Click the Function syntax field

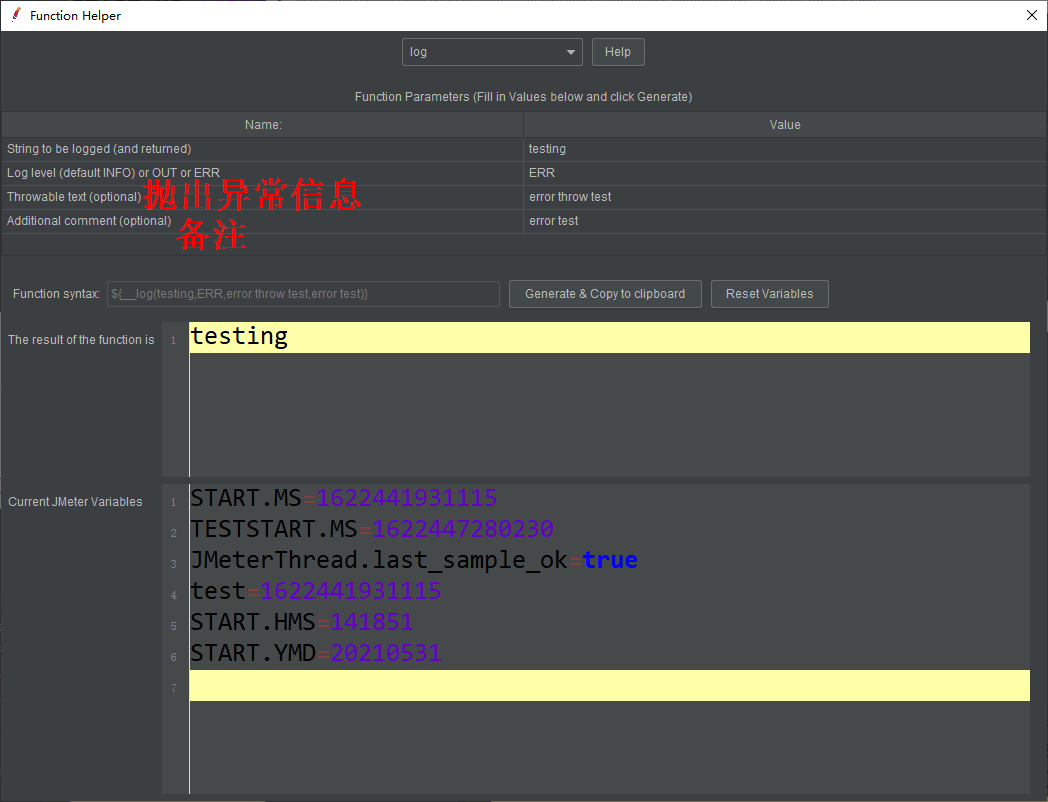pos(303,294)
